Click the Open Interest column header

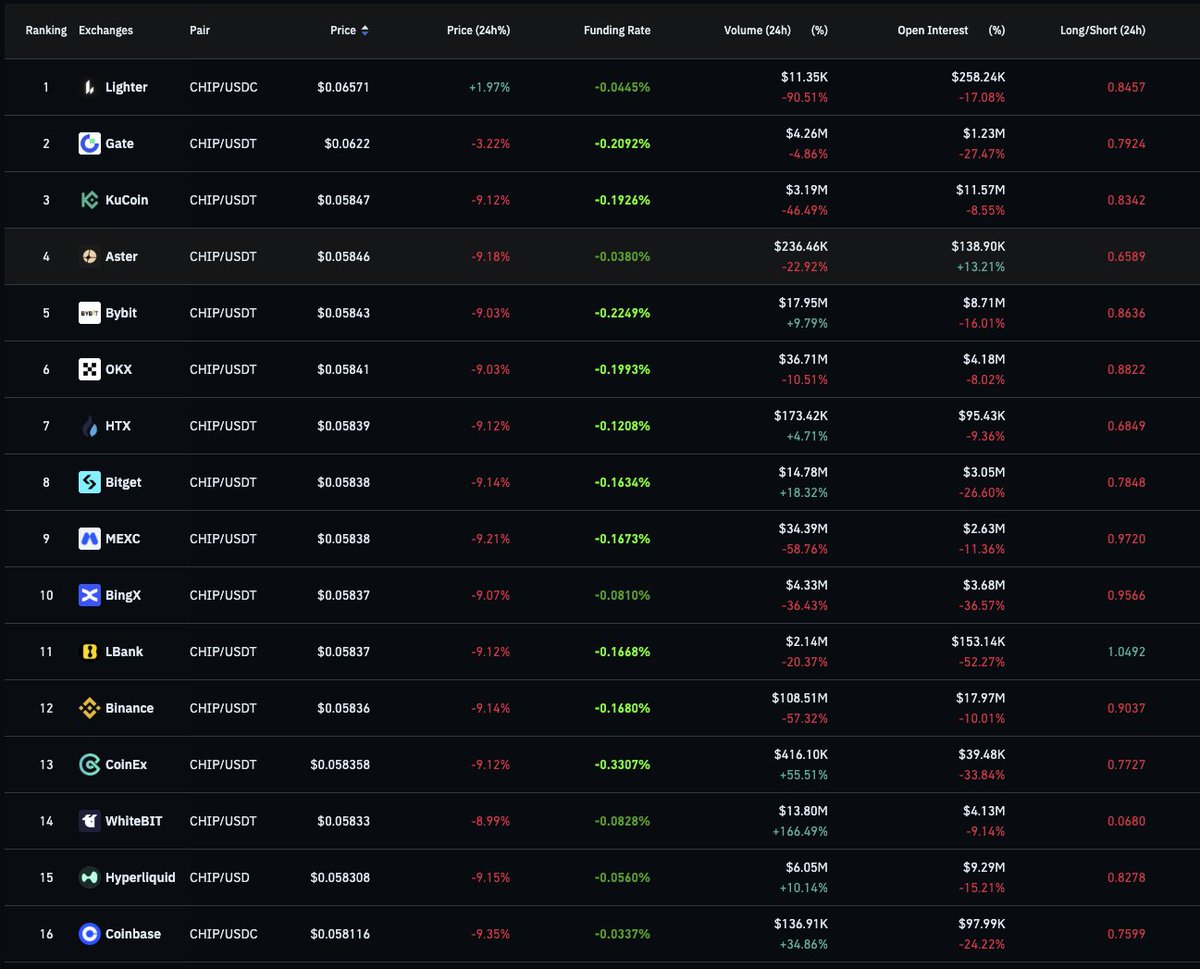pyautogui.click(x=933, y=30)
